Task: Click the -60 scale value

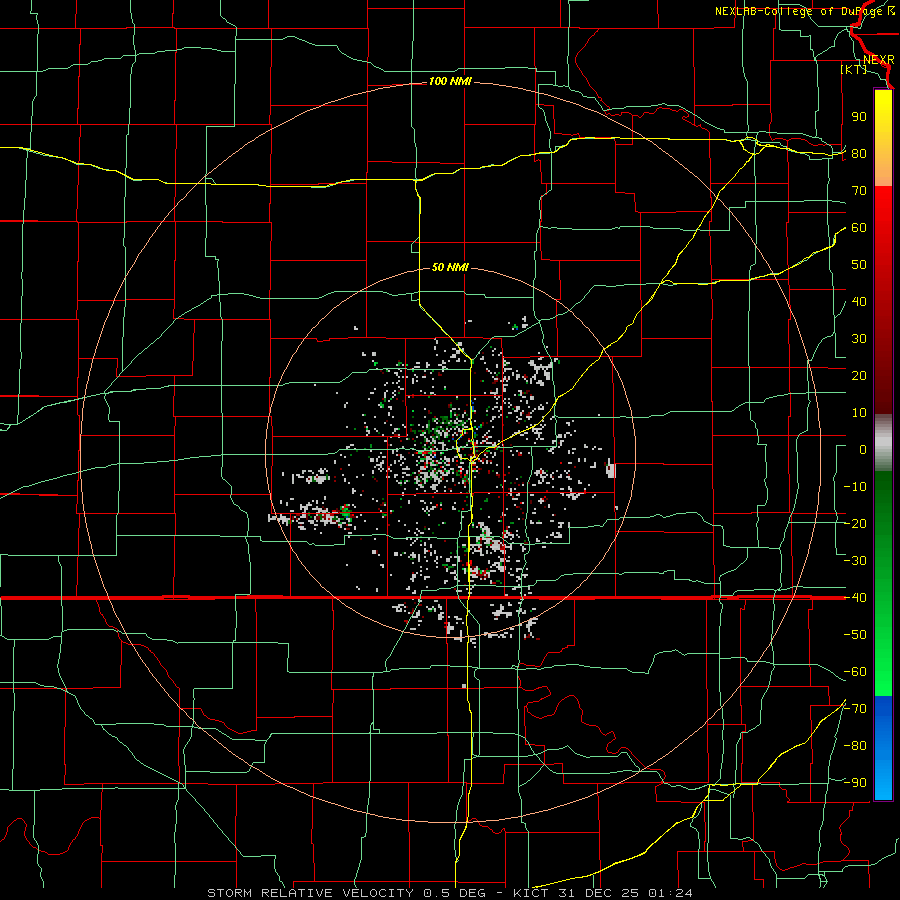Action: [x=855, y=672]
